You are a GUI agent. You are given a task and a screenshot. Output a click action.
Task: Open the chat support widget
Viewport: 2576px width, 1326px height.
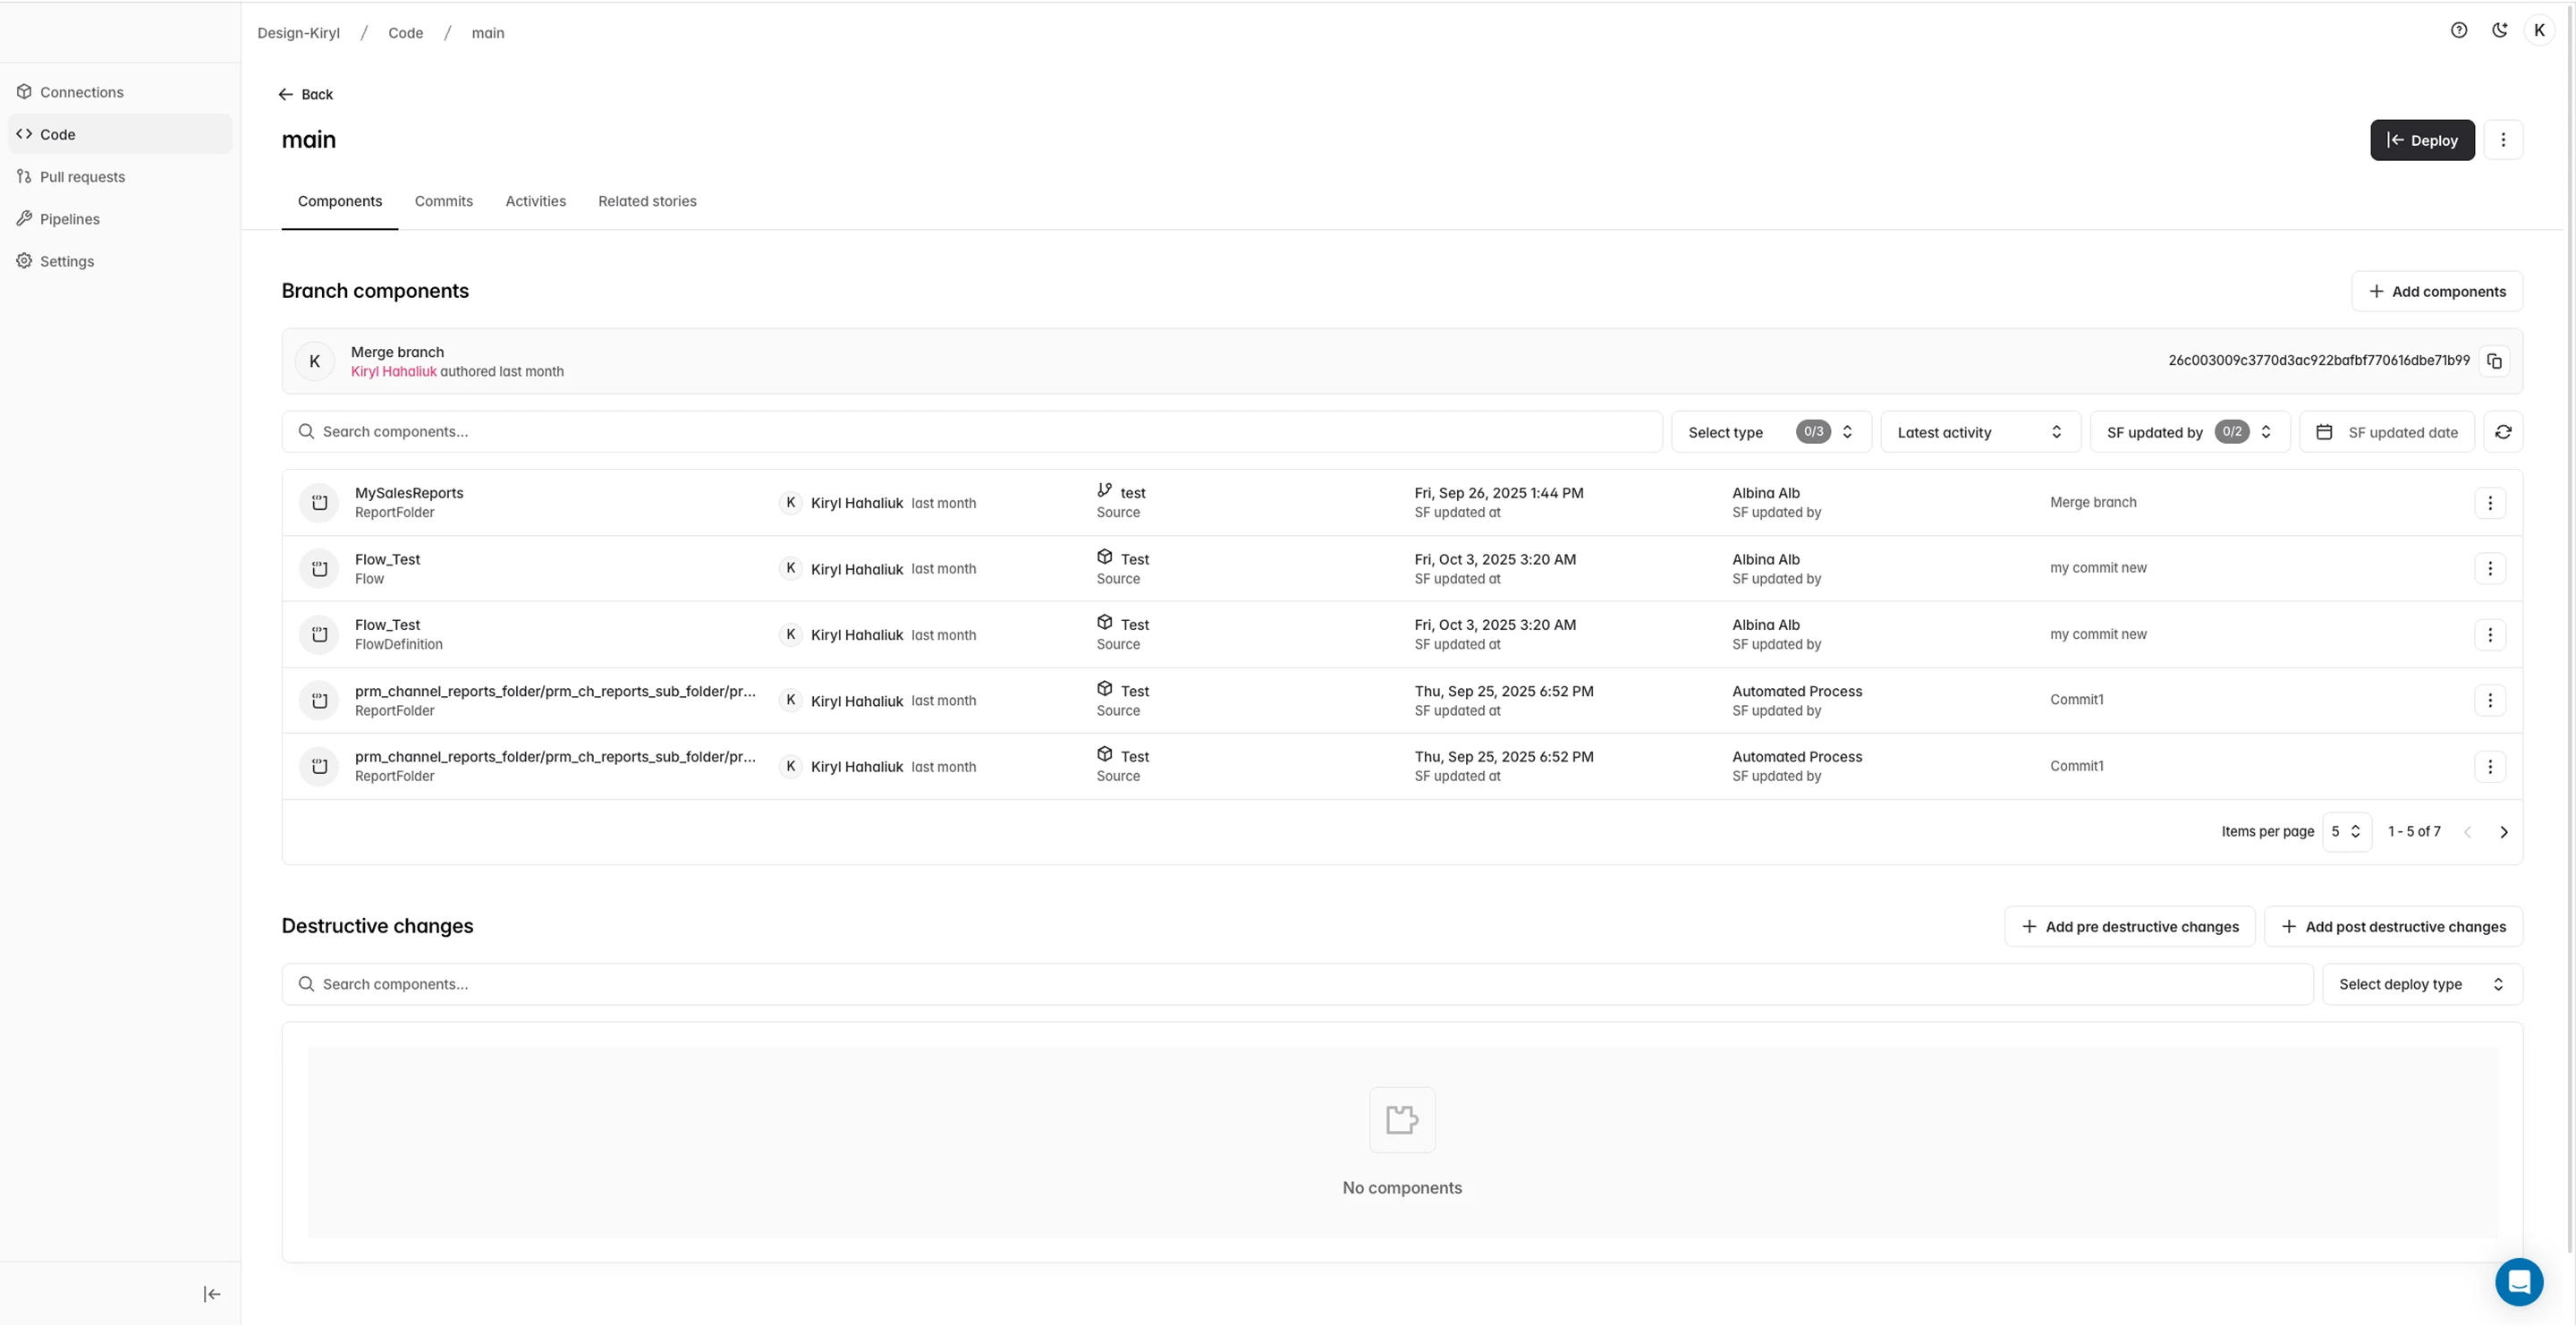(x=2518, y=1281)
